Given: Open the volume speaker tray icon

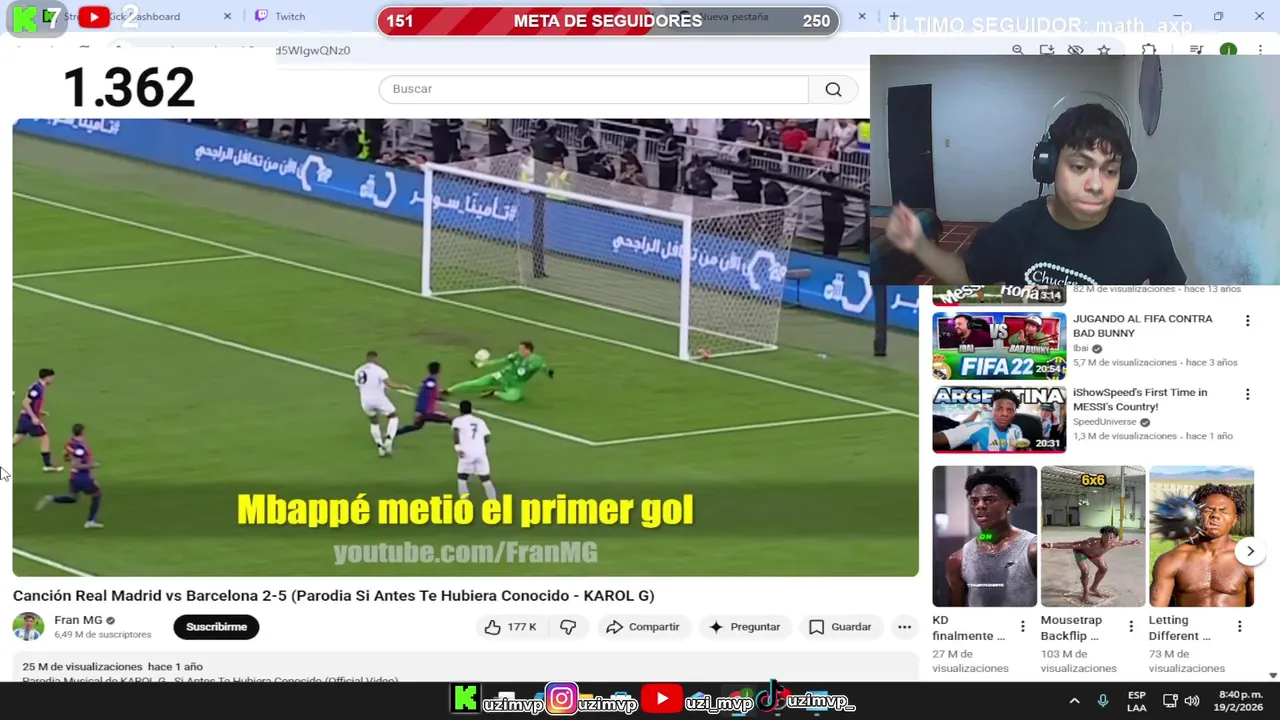Looking at the screenshot, I should pos(1191,701).
